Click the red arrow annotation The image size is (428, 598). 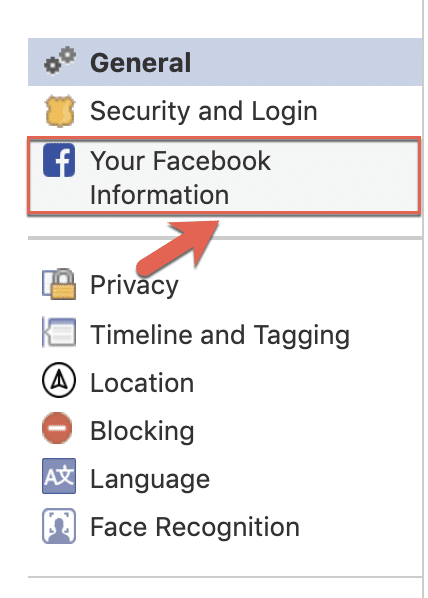(x=179, y=248)
